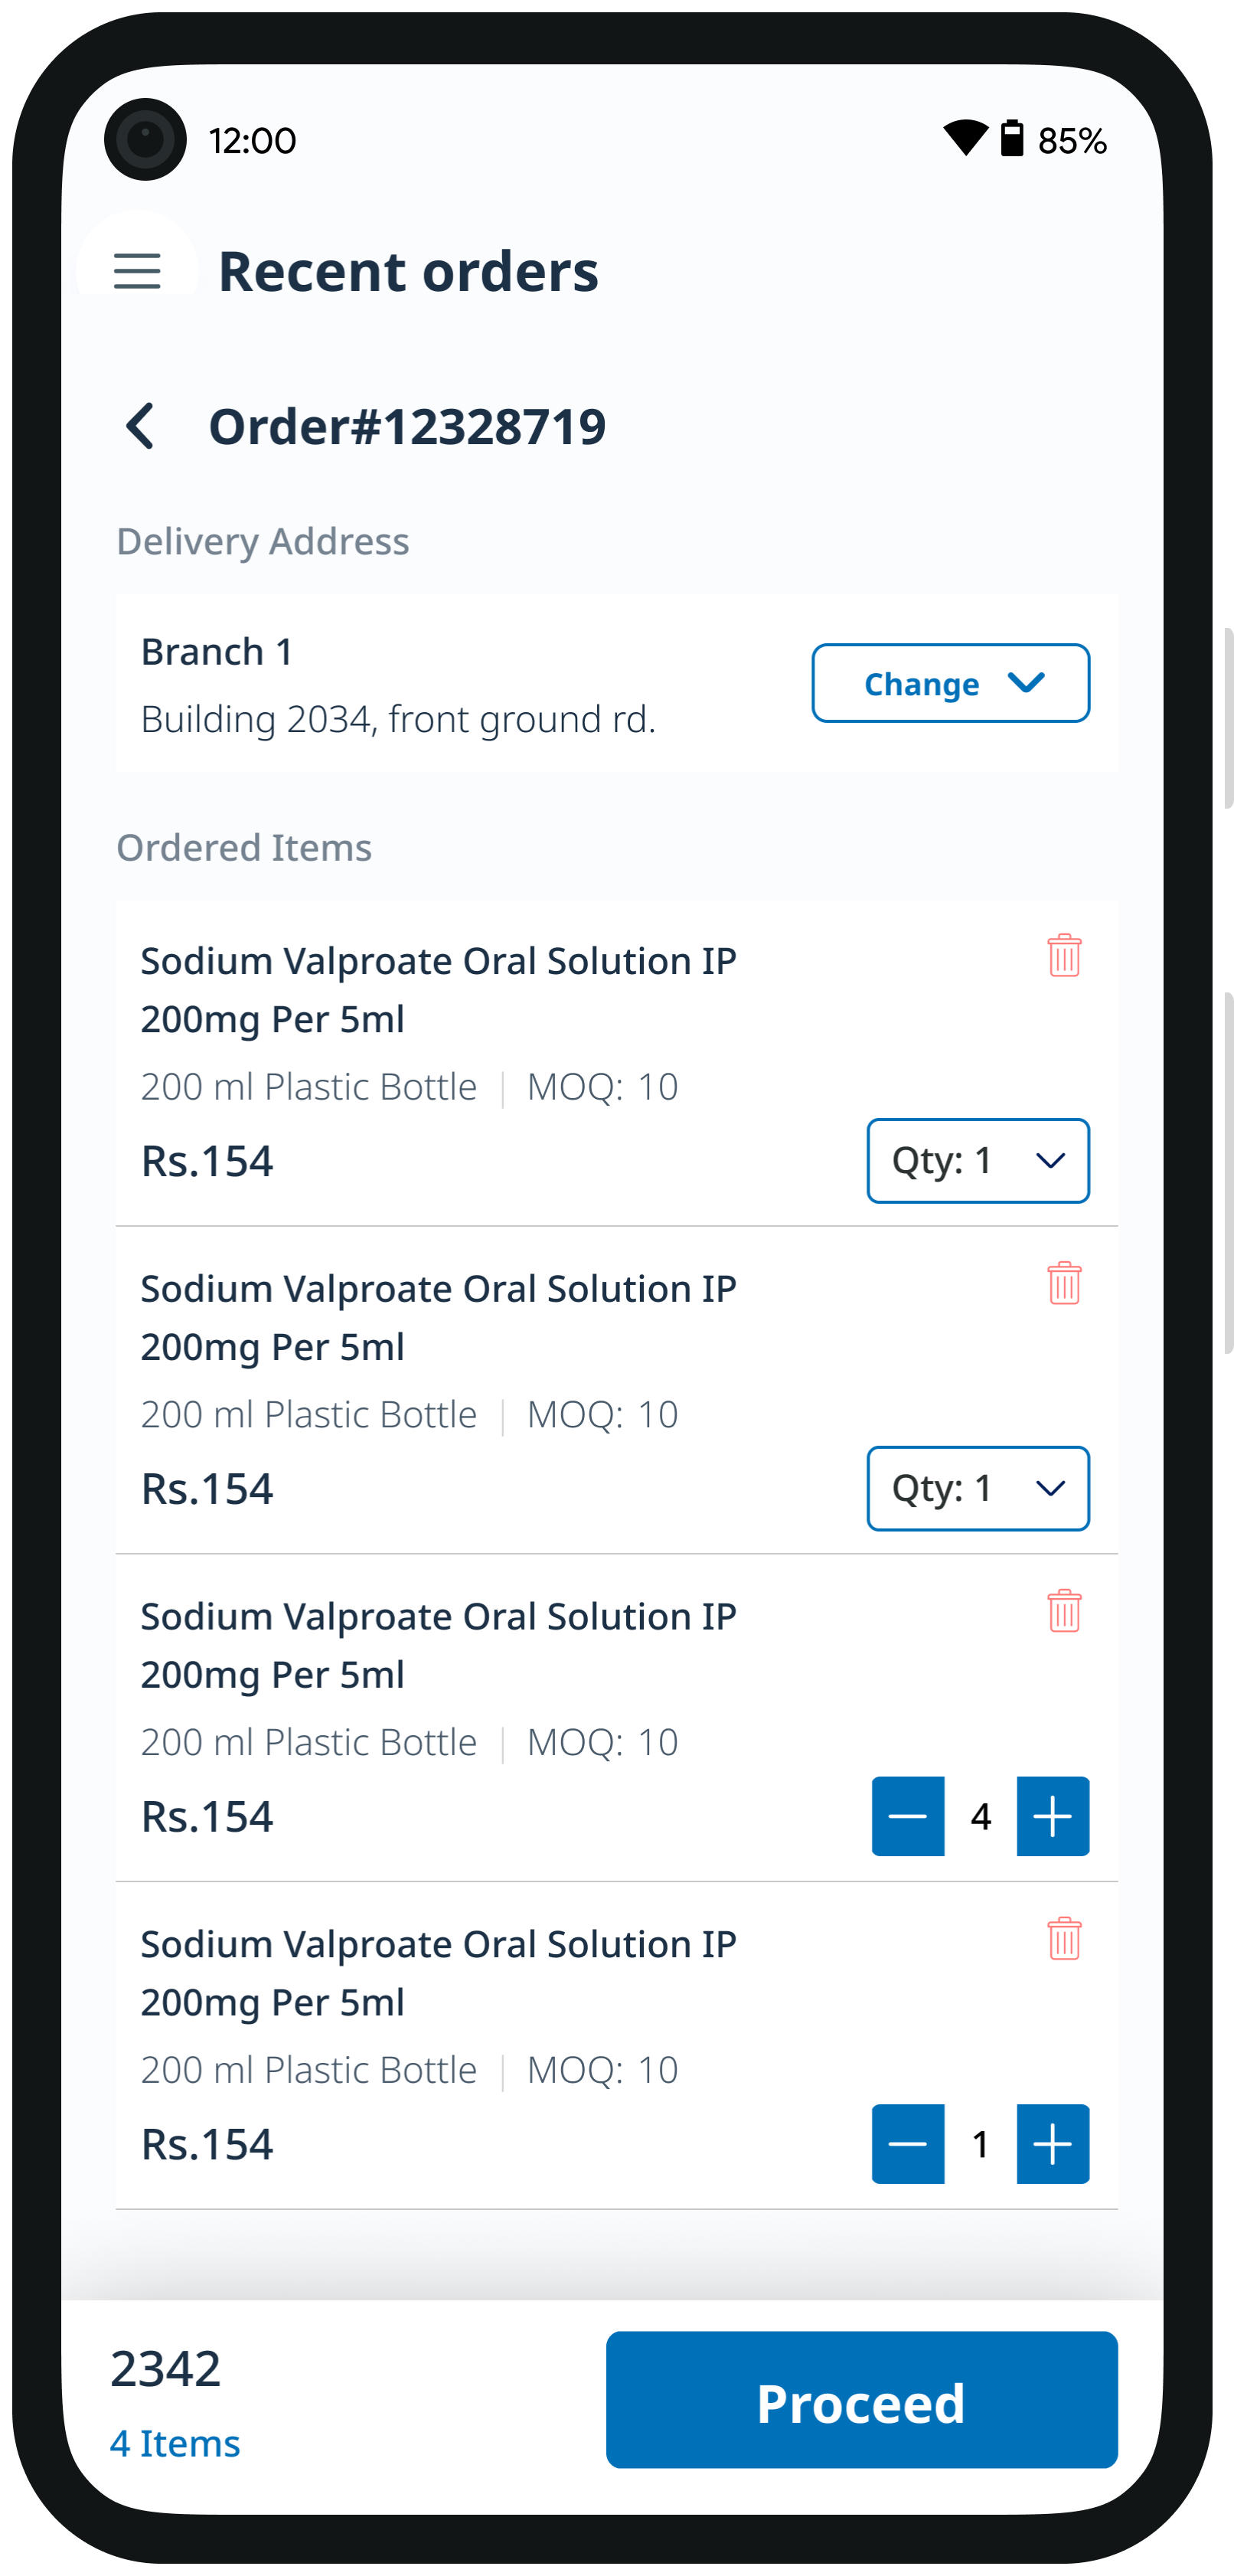This screenshot has height=2576, width=1234.
Task: Open the hamburger navigation menu
Action: pos(137,271)
